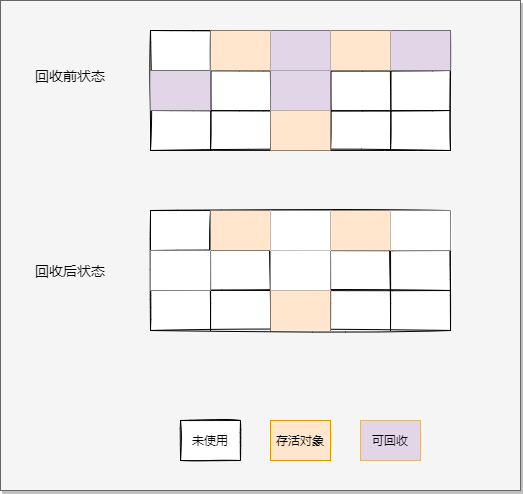523x494 pixels.
Task: Click the purple cell at the right end of the 回收前状态 top row
Action: [x=420, y=50]
